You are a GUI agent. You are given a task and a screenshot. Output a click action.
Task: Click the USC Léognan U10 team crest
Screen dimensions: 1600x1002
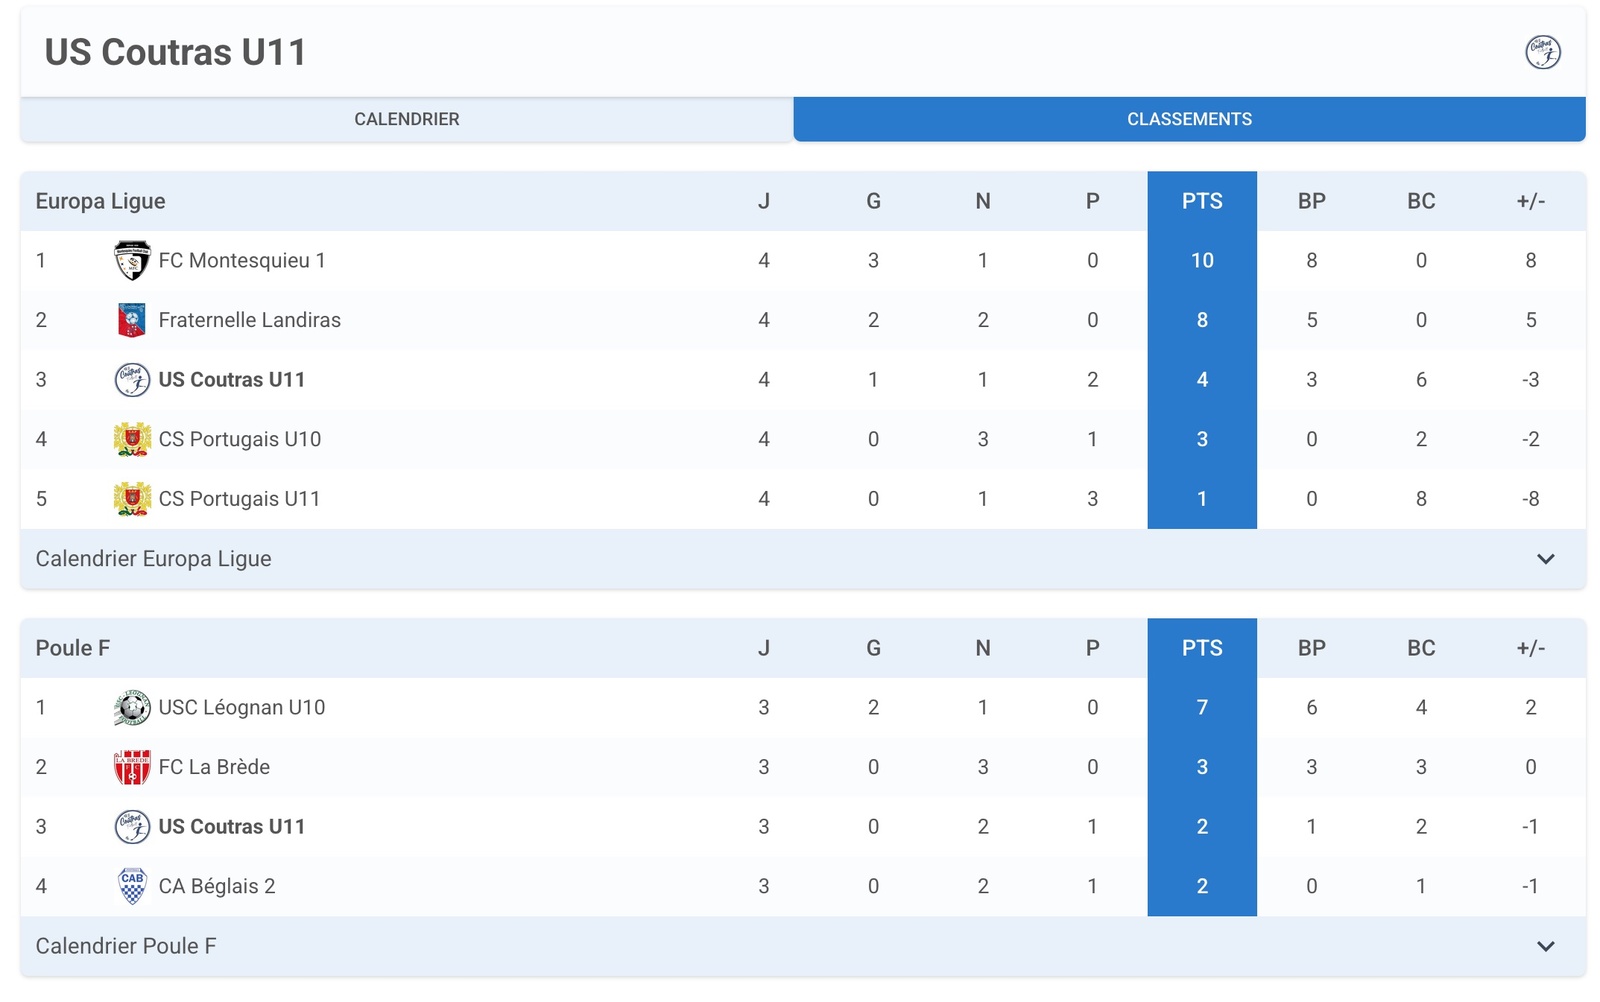[x=132, y=708]
